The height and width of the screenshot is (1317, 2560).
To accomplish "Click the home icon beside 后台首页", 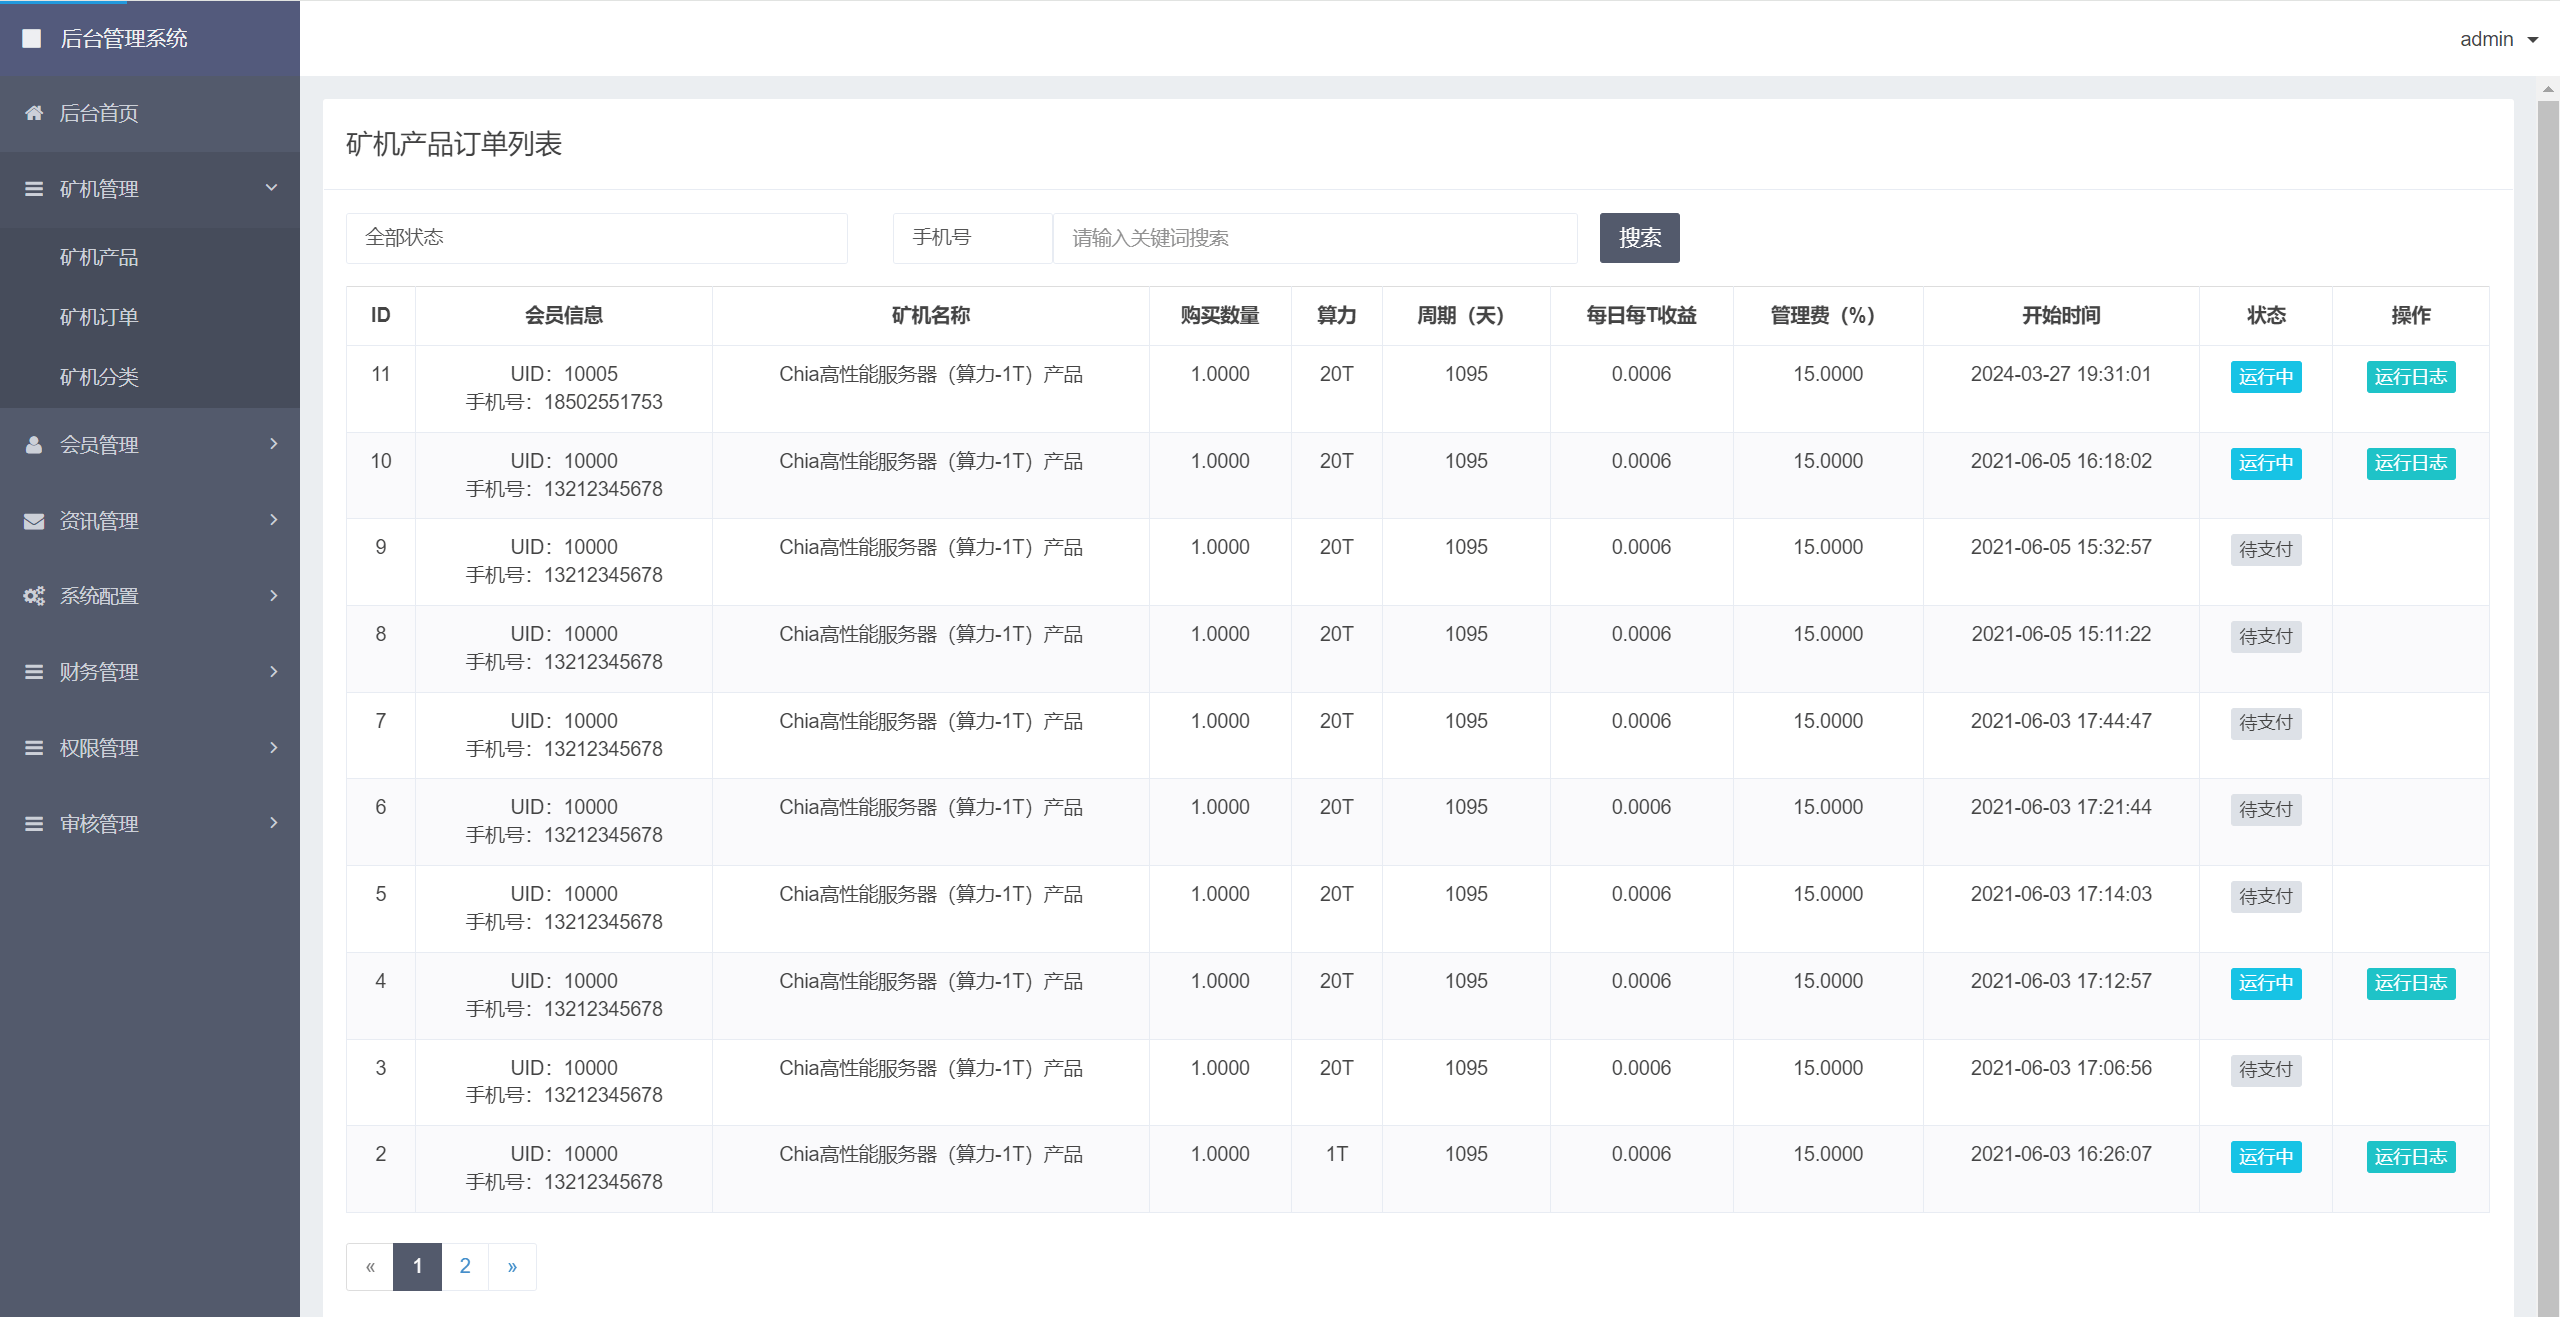I will click(x=34, y=113).
